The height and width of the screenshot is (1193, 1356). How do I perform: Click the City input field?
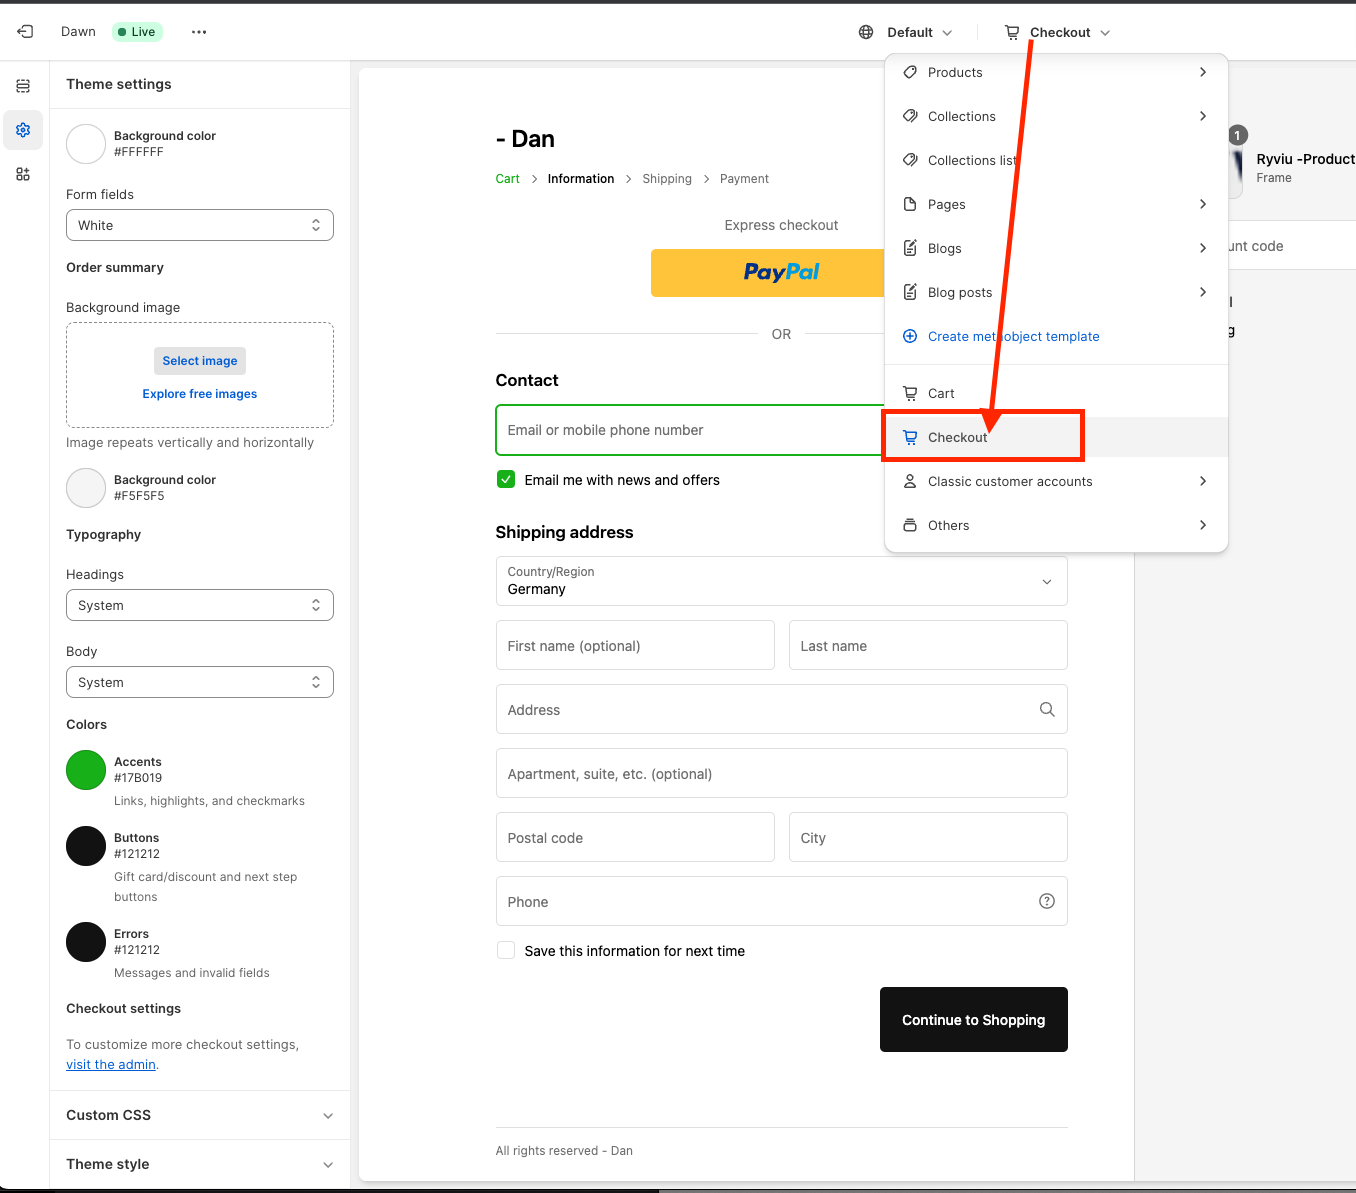point(928,837)
